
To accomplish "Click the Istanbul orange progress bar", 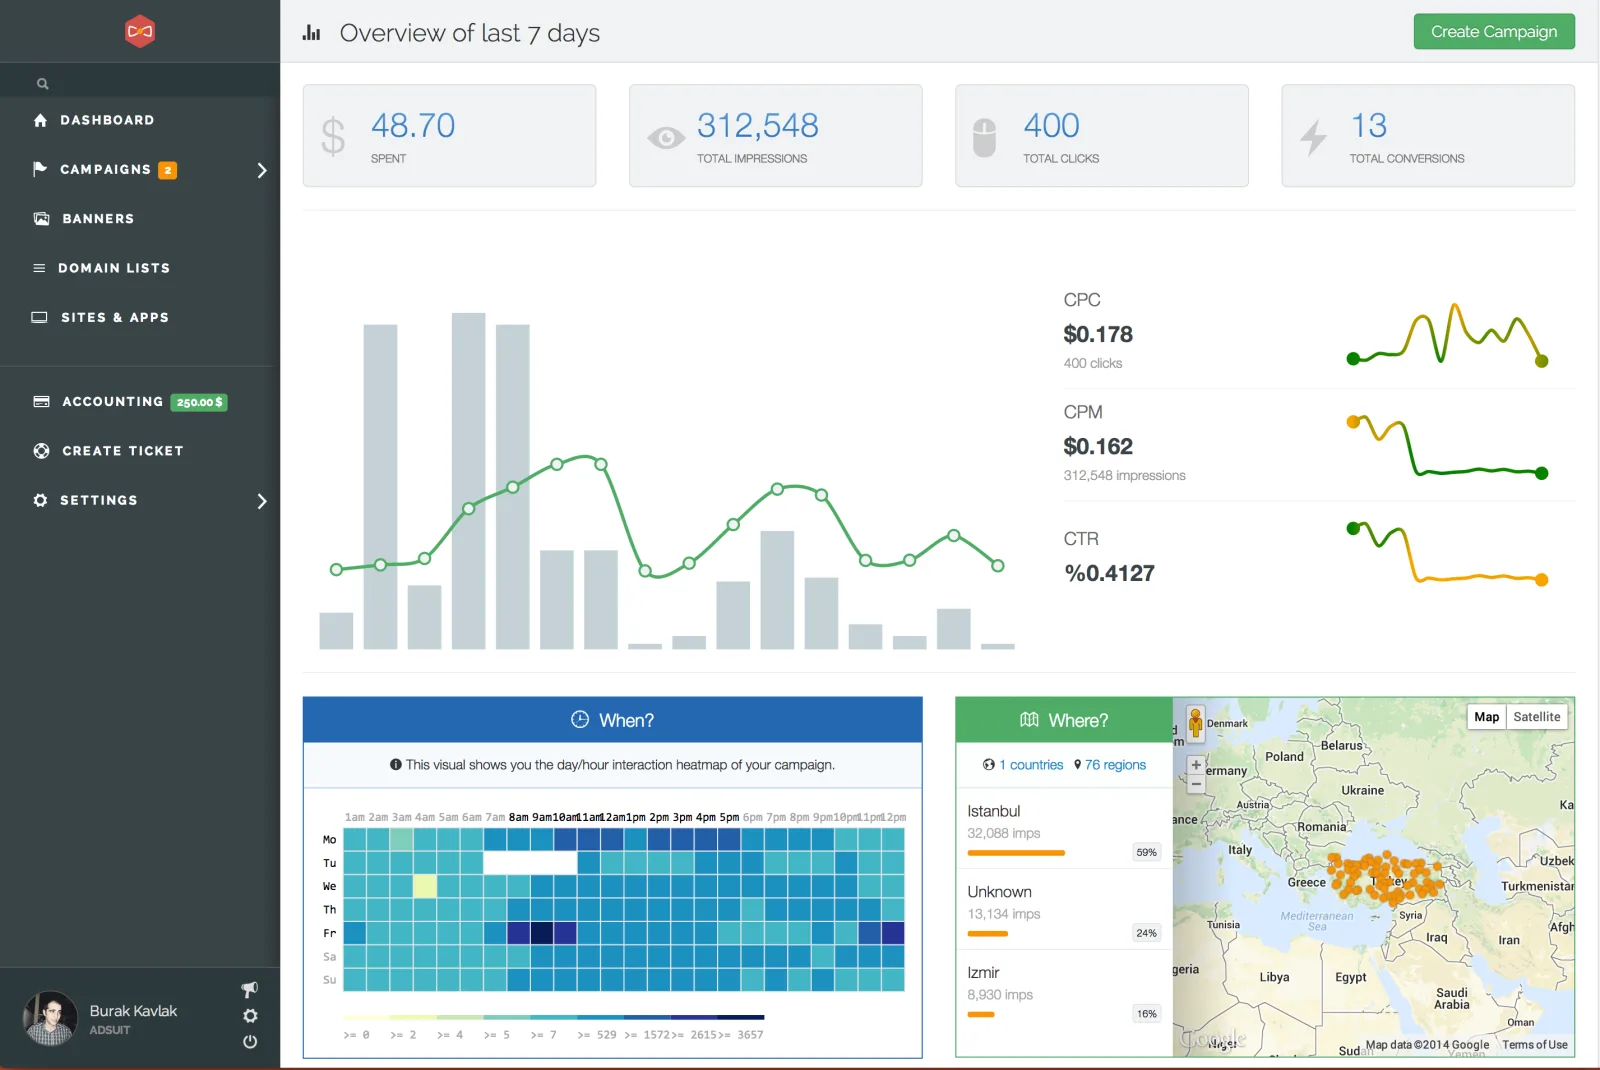I will point(1016,853).
